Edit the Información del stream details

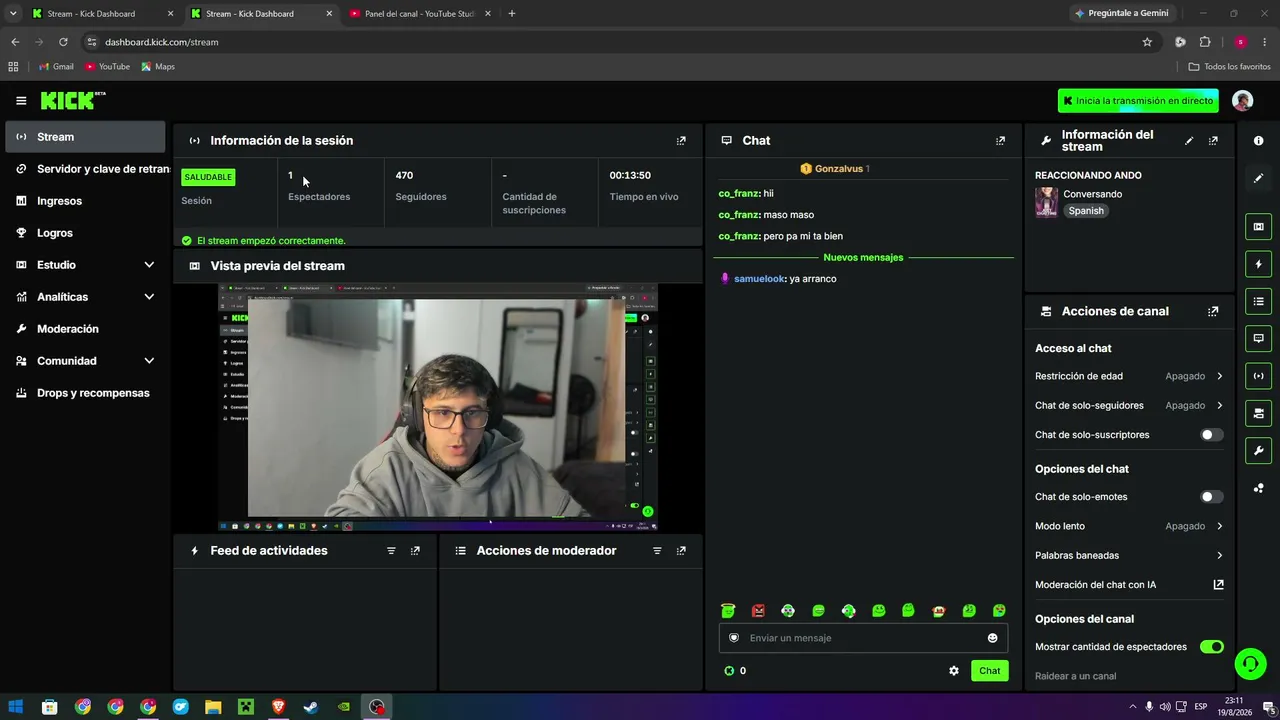click(1189, 141)
